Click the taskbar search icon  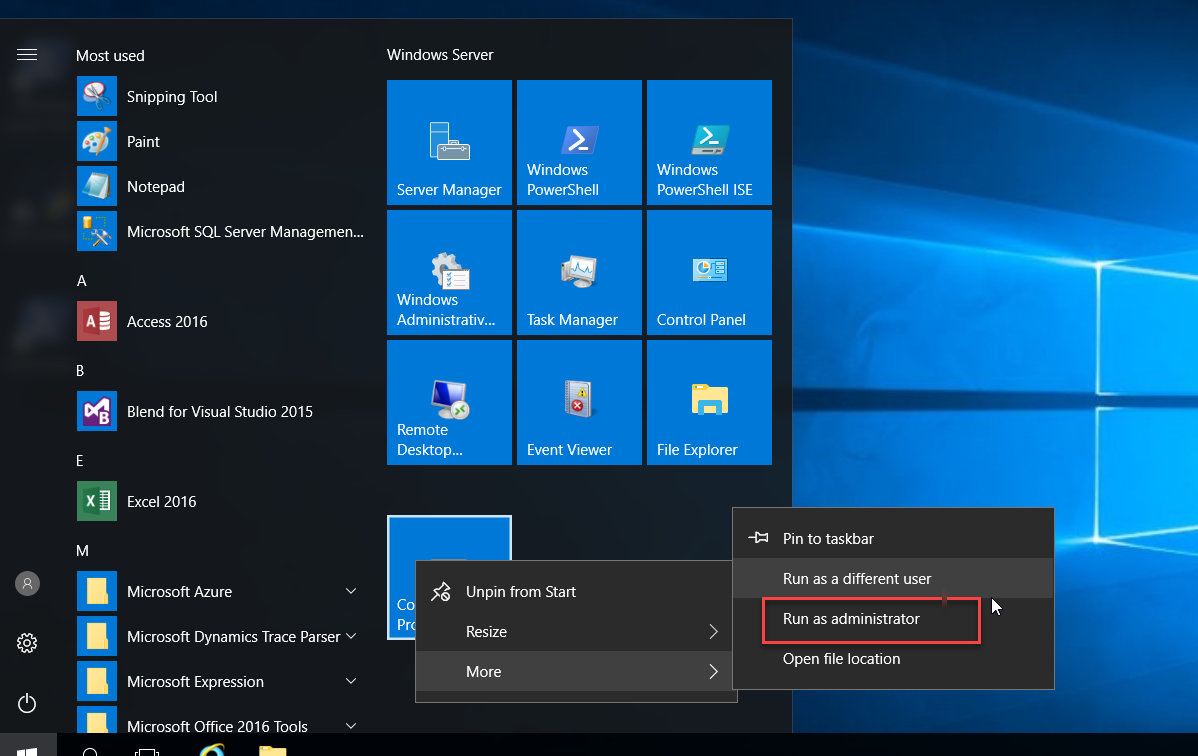click(x=89, y=751)
